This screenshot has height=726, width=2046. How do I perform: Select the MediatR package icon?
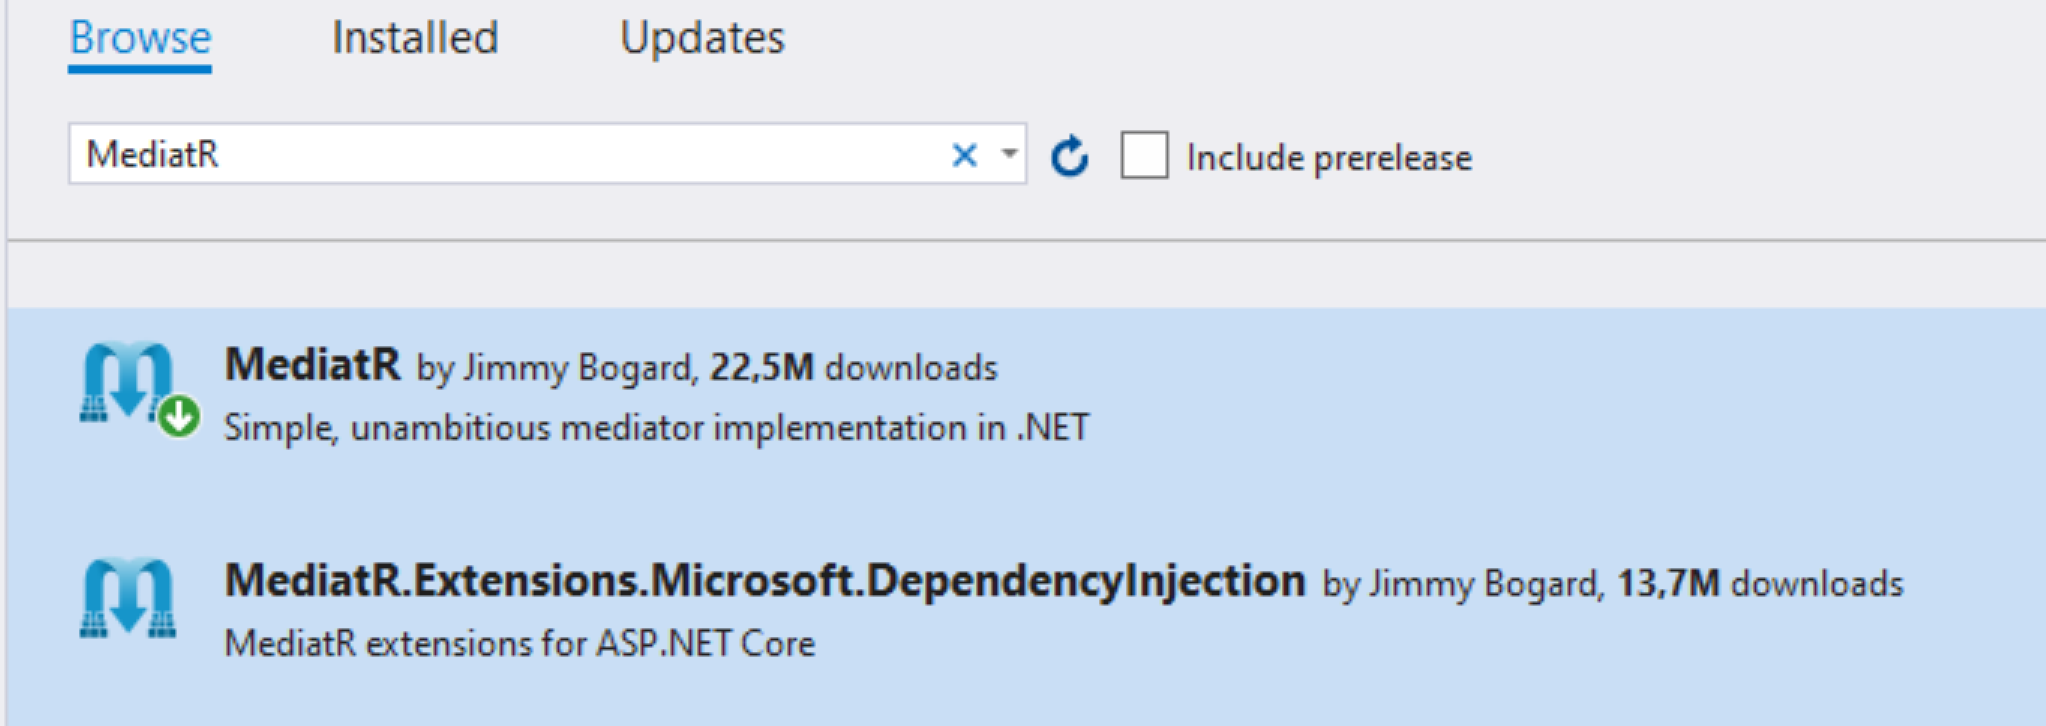point(128,382)
